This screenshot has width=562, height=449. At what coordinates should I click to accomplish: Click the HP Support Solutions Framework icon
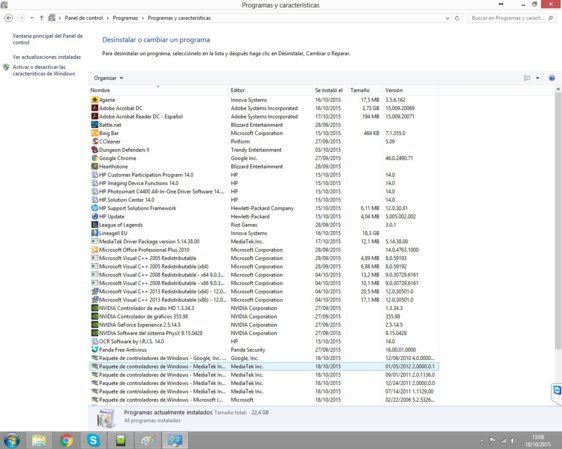[95, 208]
